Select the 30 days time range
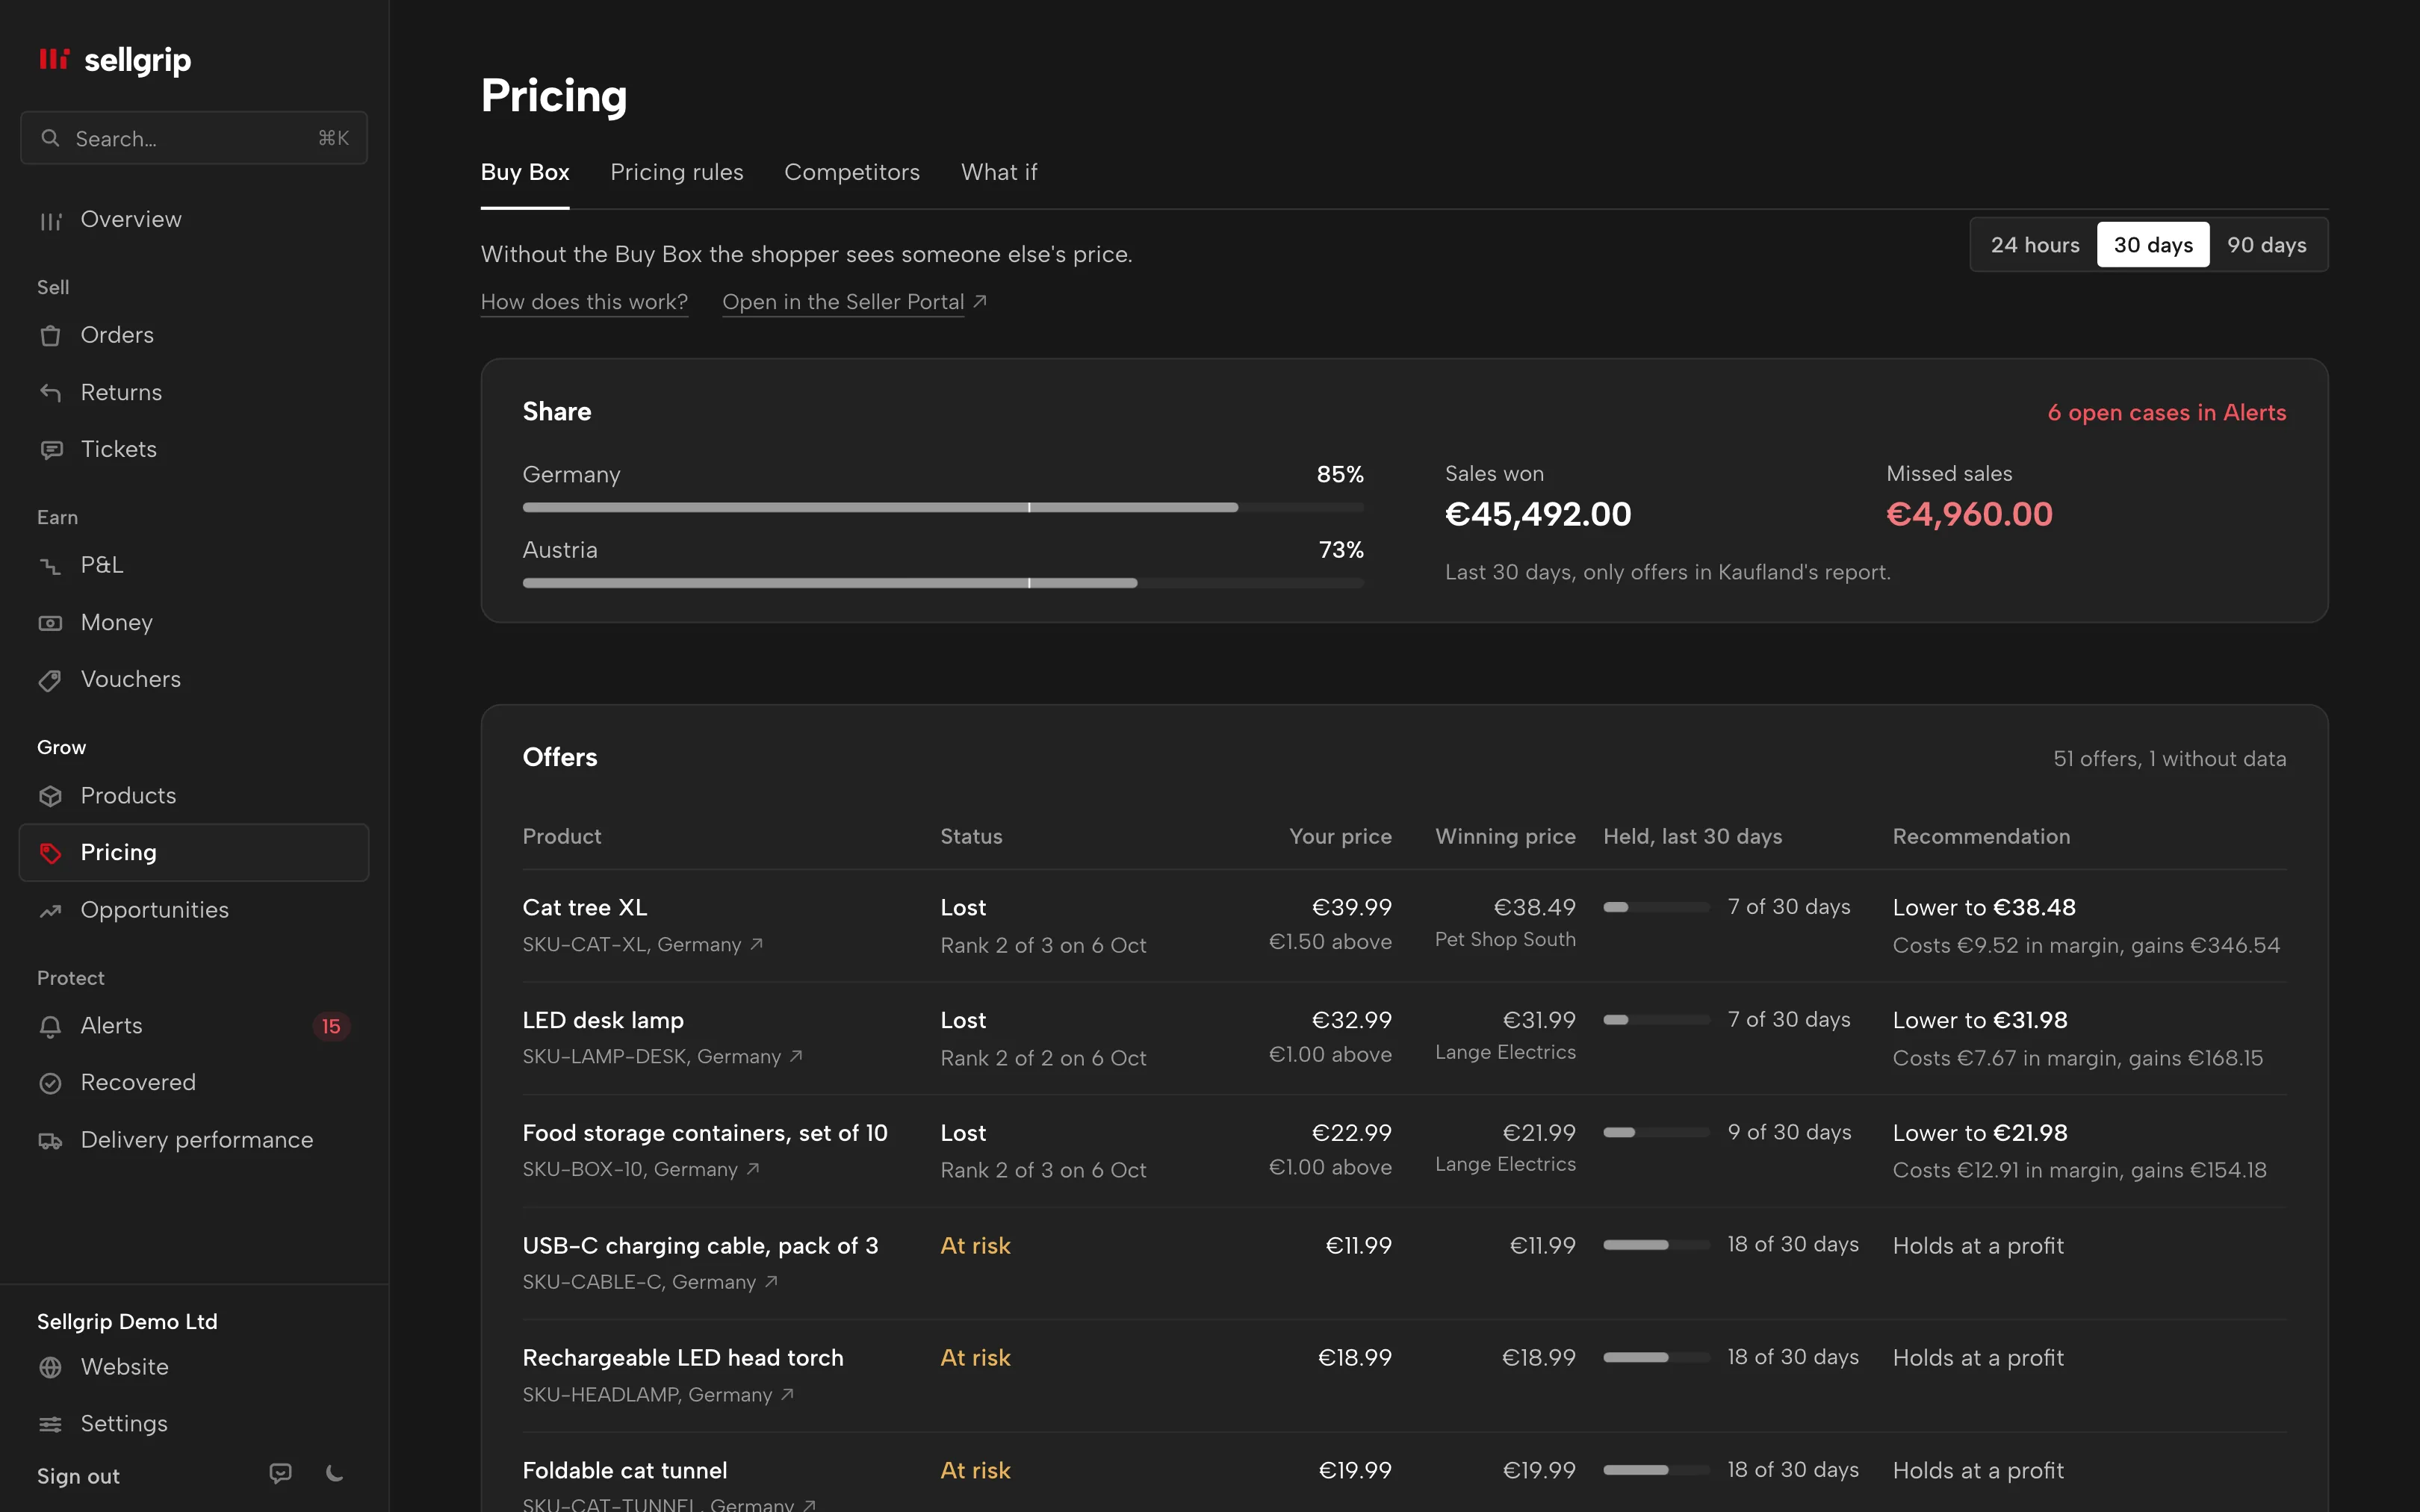Image resolution: width=2420 pixels, height=1512 pixels. pyautogui.click(x=2153, y=245)
